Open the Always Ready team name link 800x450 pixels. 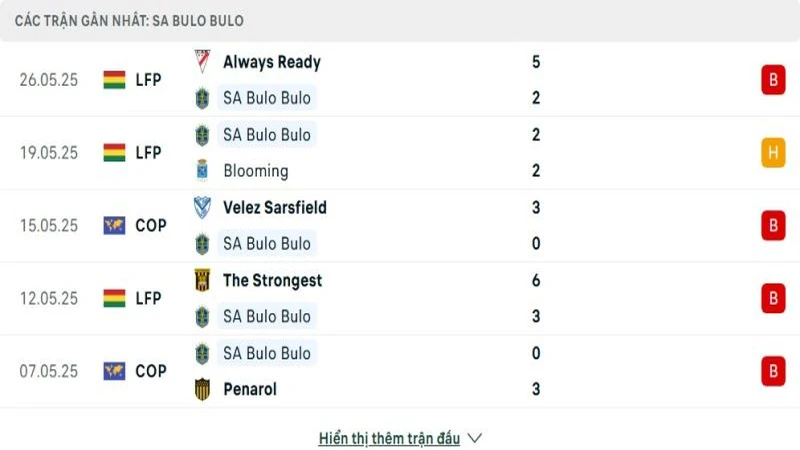click(x=272, y=62)
